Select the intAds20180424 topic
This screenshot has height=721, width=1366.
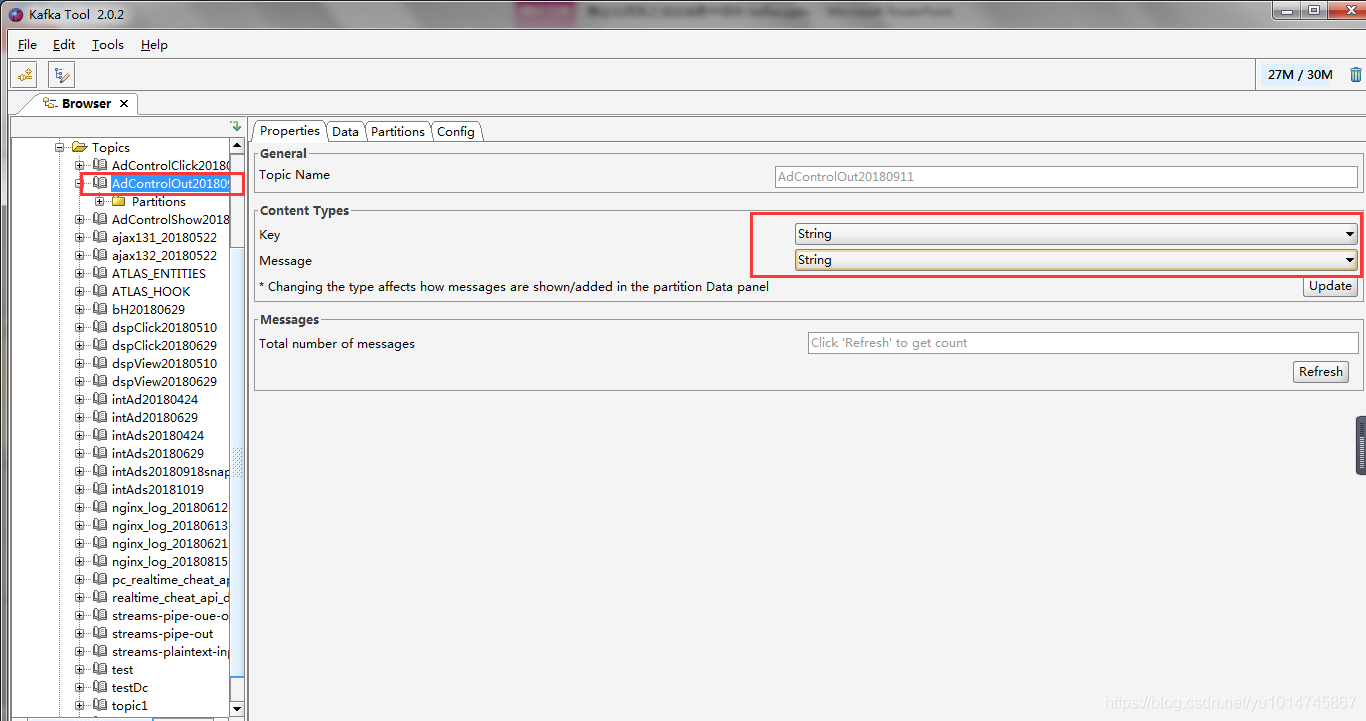click(x=158, y=435)
